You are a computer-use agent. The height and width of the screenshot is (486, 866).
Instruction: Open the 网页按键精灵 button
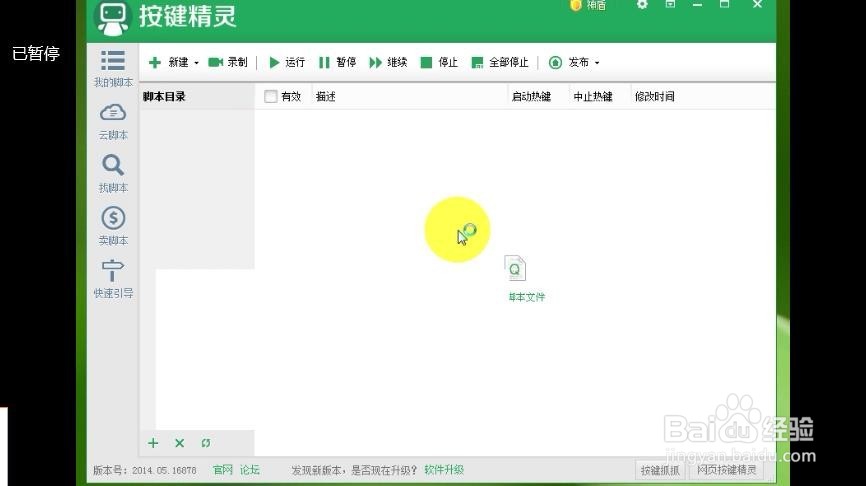point(727,470)
